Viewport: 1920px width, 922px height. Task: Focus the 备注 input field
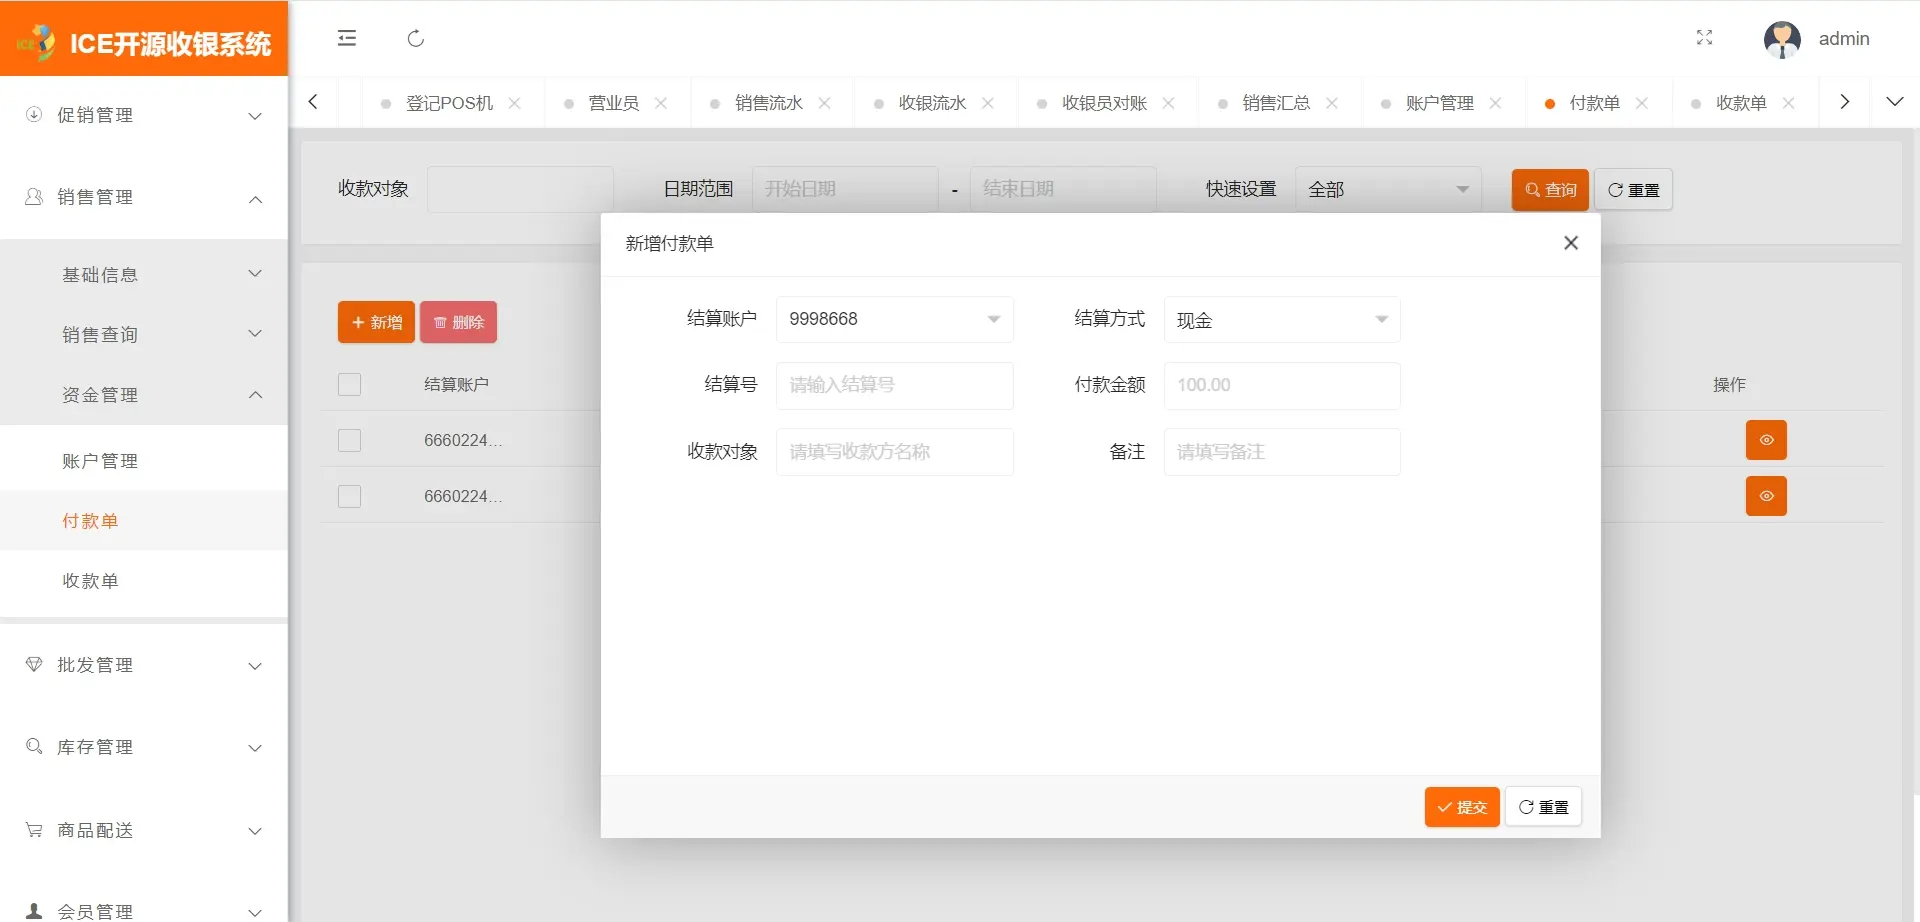point(1282,452)
